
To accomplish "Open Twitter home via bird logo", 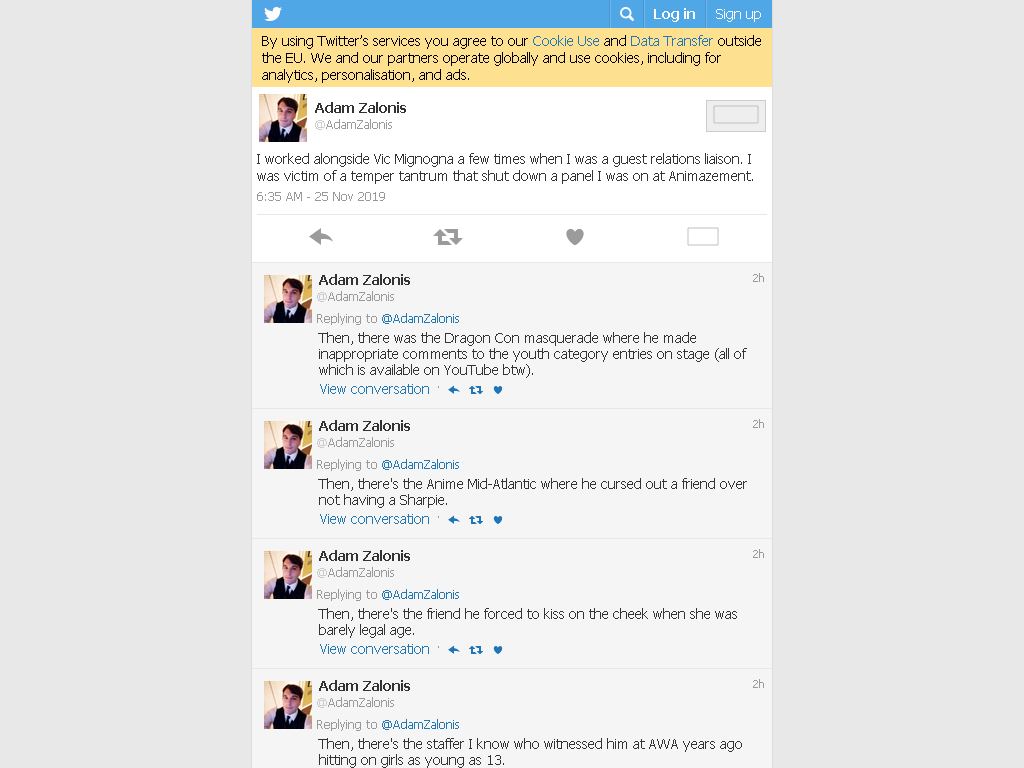I will click(273, 14).
